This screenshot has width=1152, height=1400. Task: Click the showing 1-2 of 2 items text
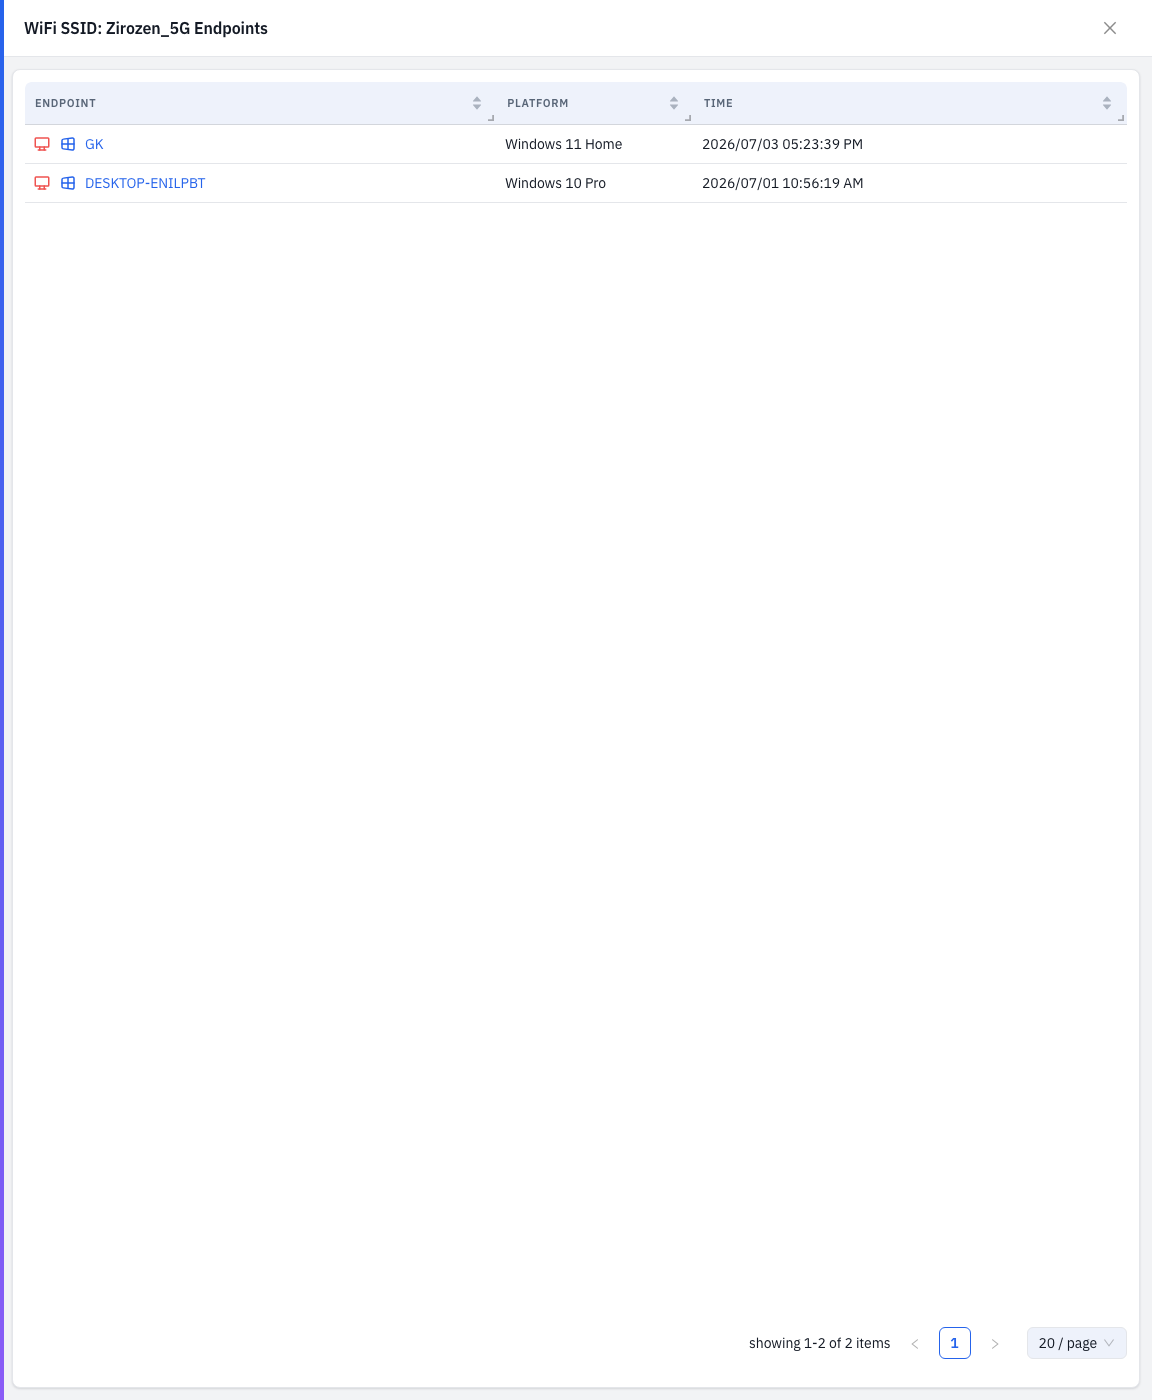(820, 1343)
